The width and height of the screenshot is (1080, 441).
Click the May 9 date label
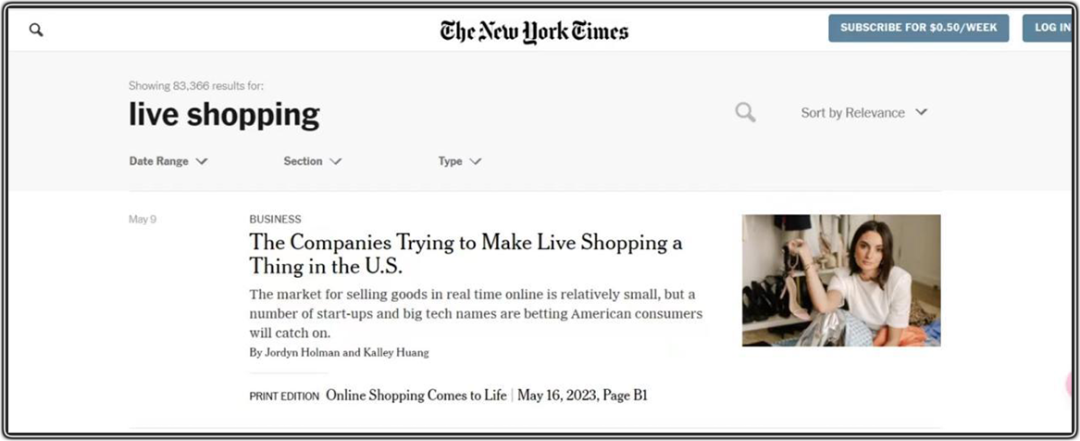pos(143,219)
